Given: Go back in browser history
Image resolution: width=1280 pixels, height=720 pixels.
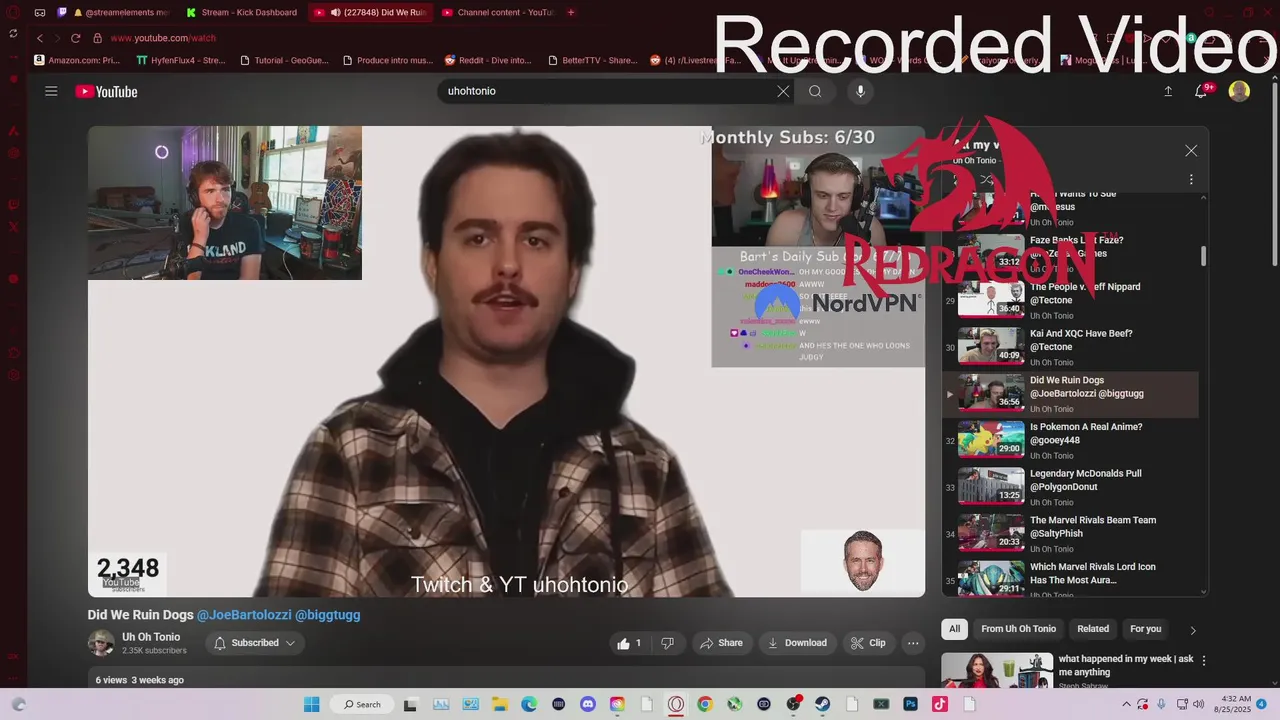Looking at the screenshot, I should [x=40, y=38].
